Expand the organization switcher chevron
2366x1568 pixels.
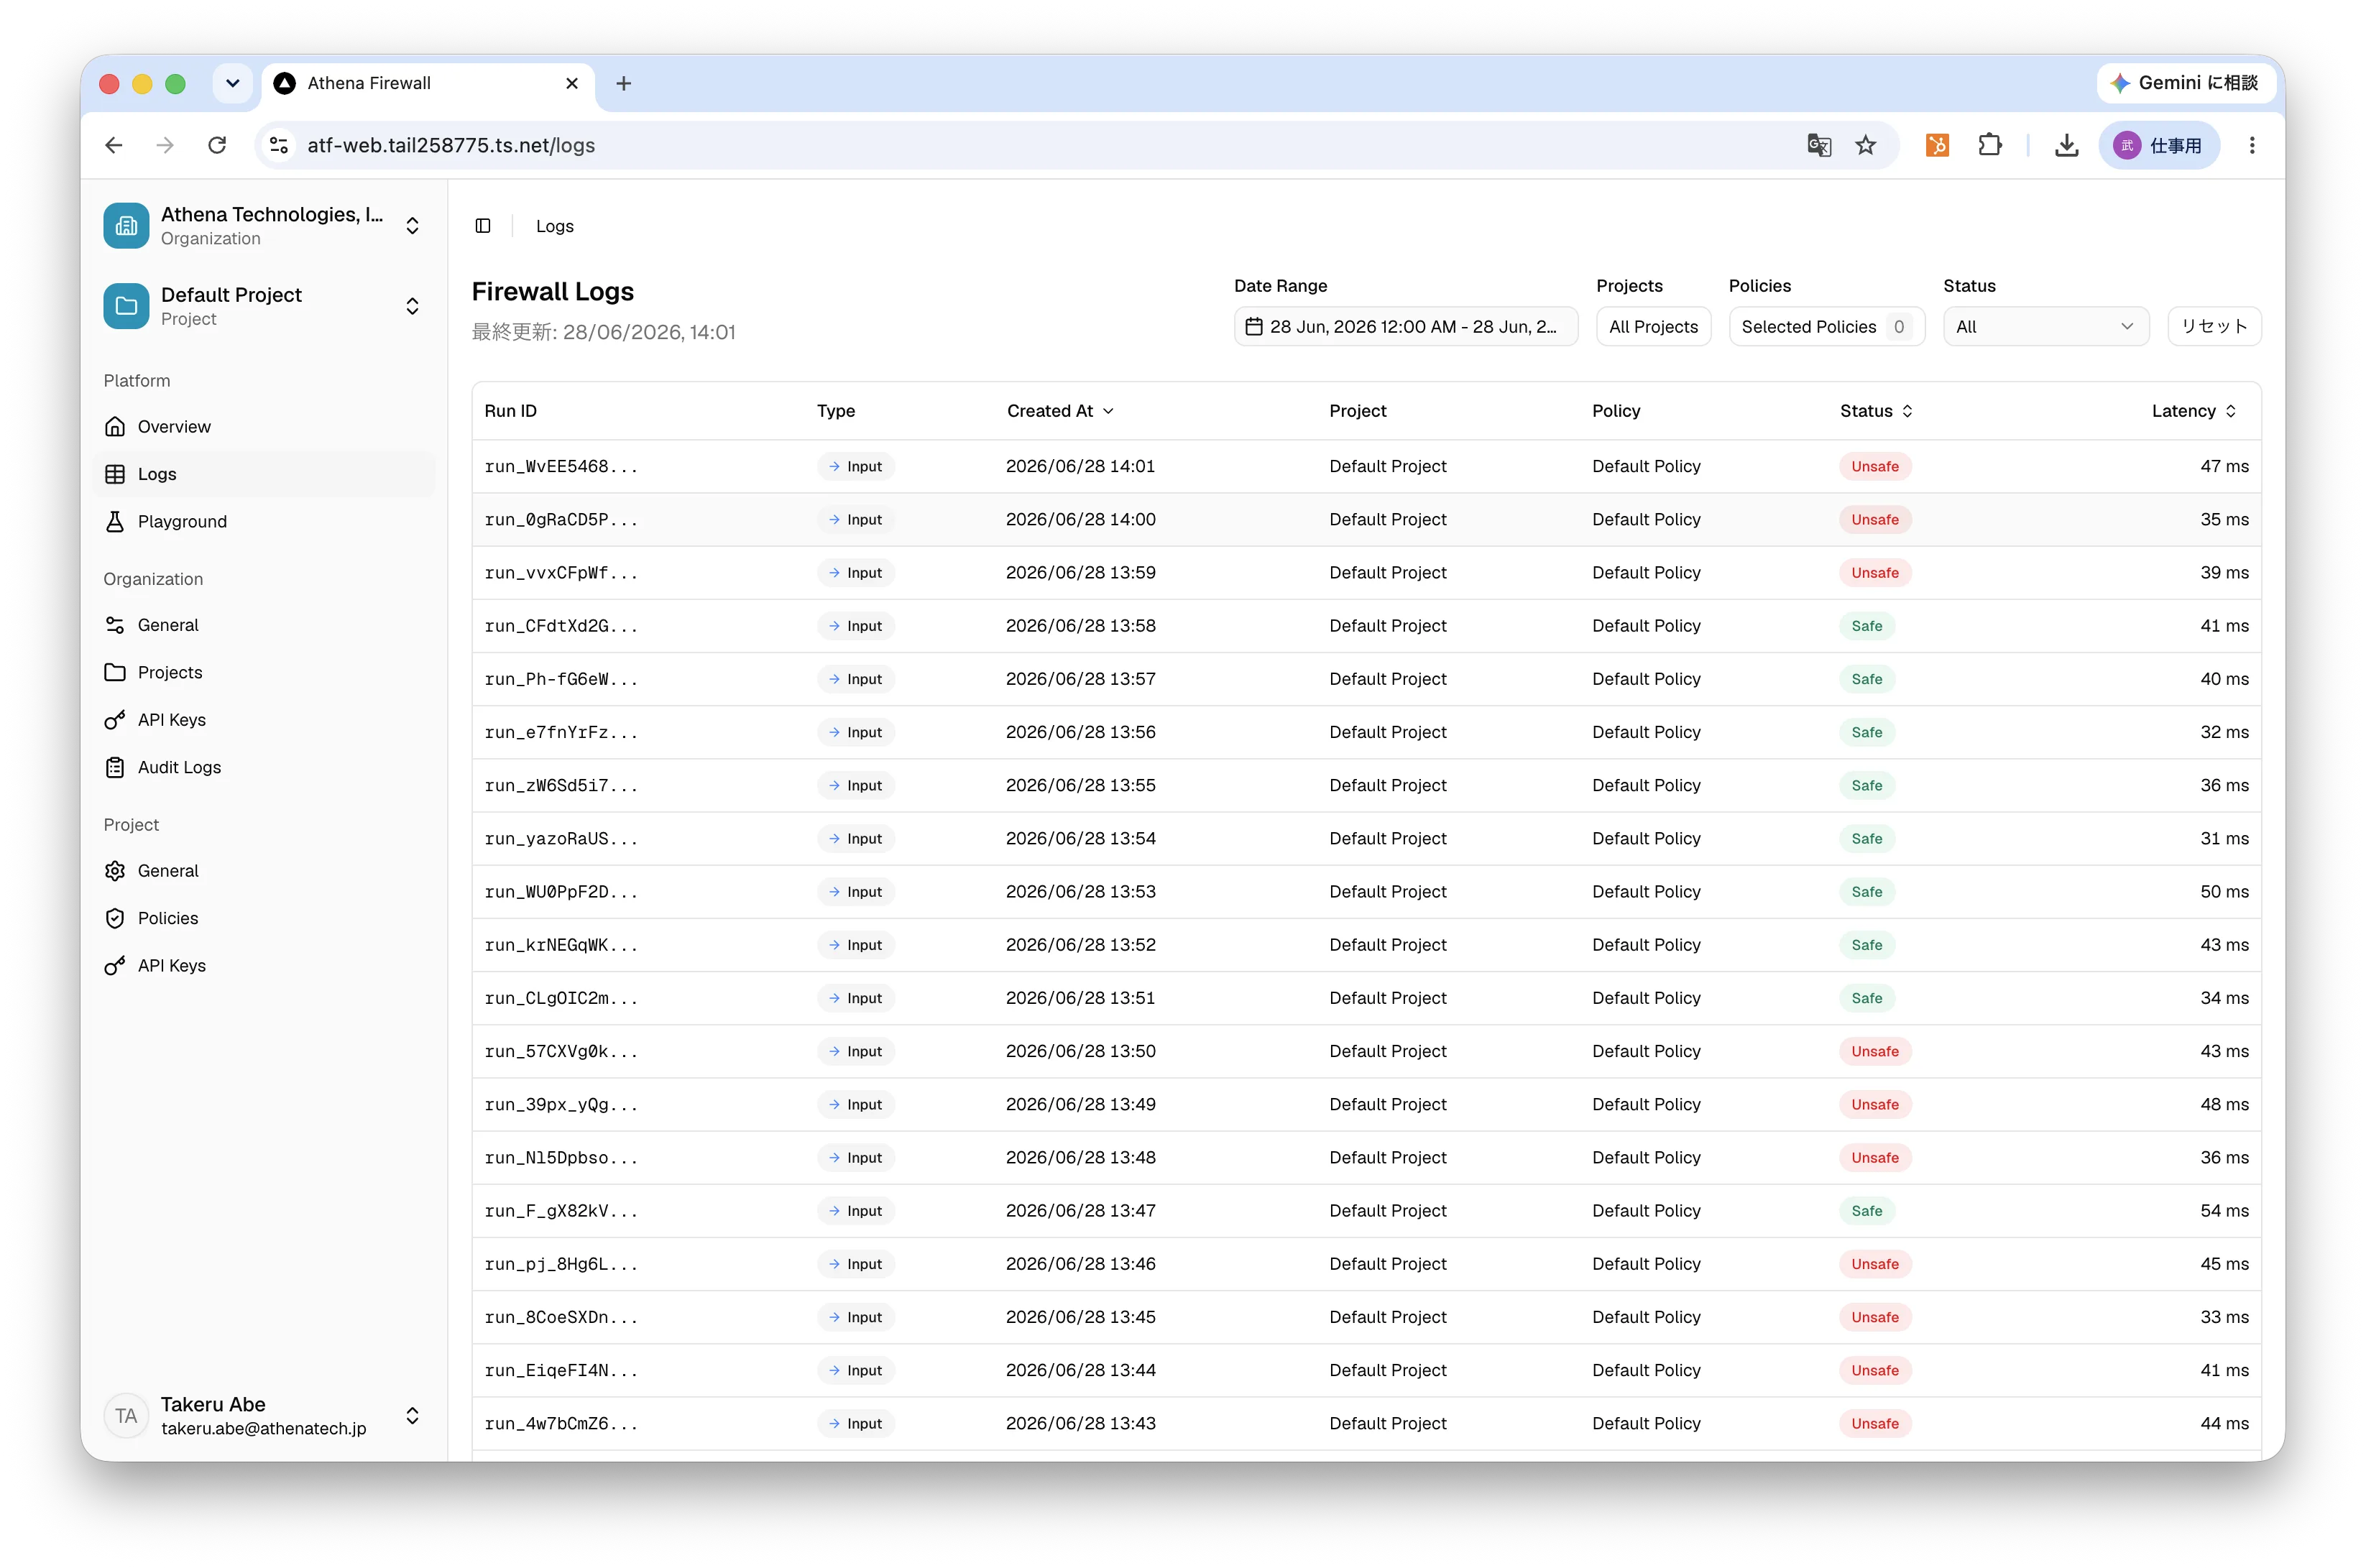click(412, 226)
